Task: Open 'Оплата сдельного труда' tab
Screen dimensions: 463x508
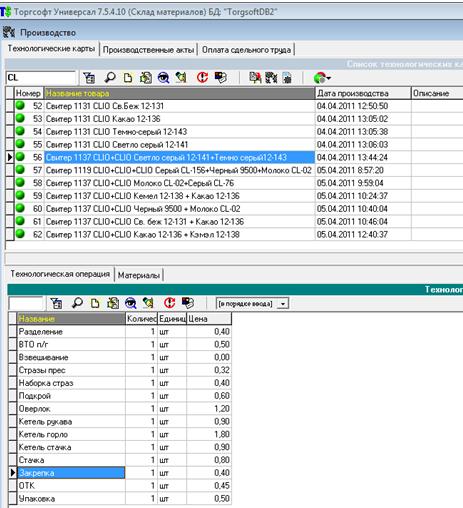Action: tap(246, 50)
